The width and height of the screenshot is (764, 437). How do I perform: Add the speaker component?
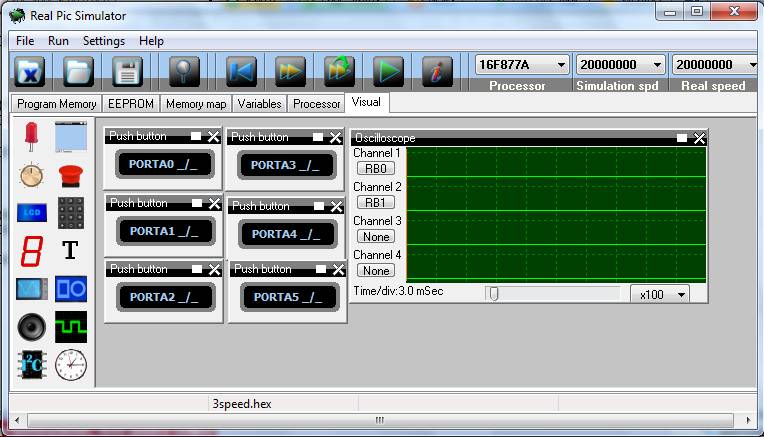click(x=32, y=327)
